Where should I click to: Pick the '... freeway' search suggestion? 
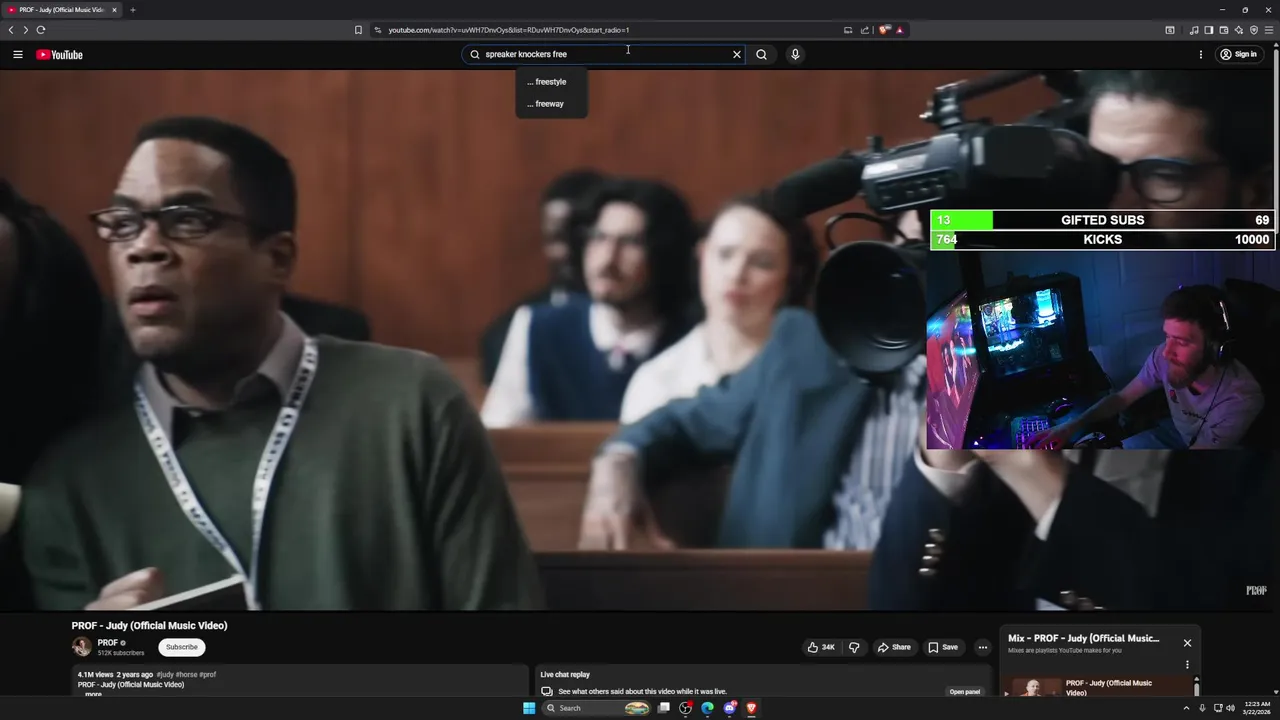[546, 104]
